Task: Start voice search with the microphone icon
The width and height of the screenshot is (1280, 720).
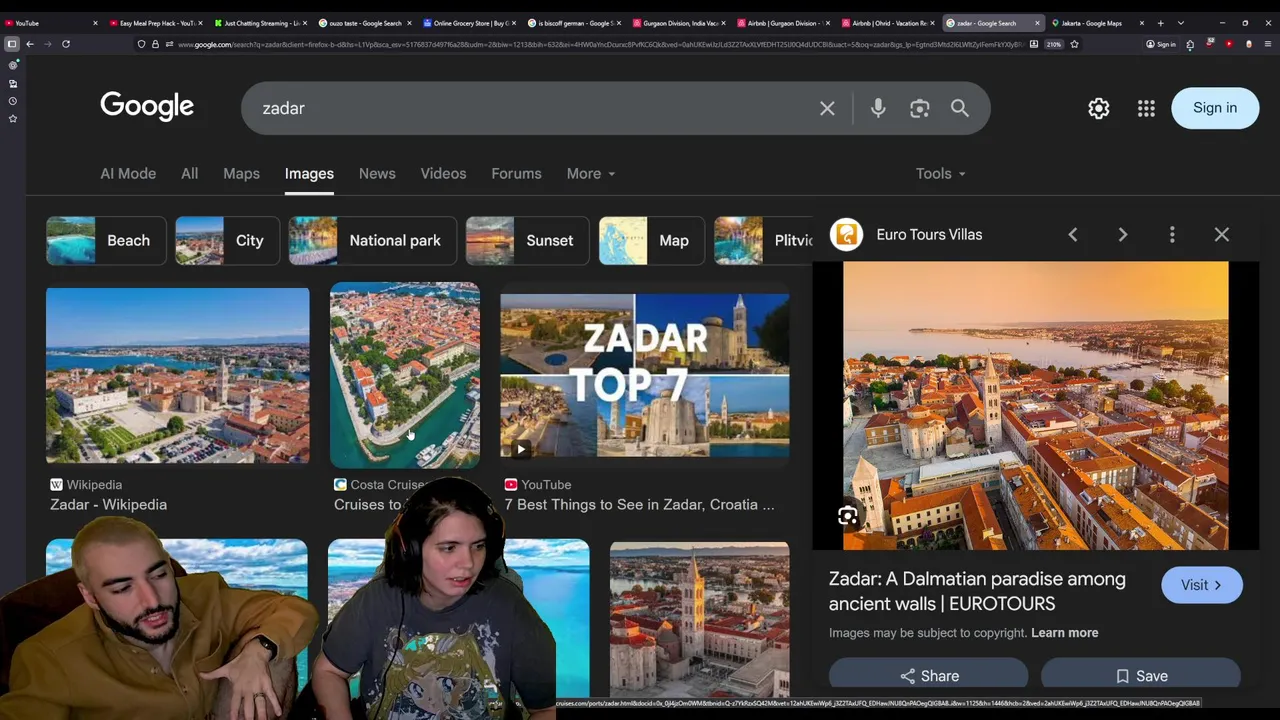Action: click(878, 108)
